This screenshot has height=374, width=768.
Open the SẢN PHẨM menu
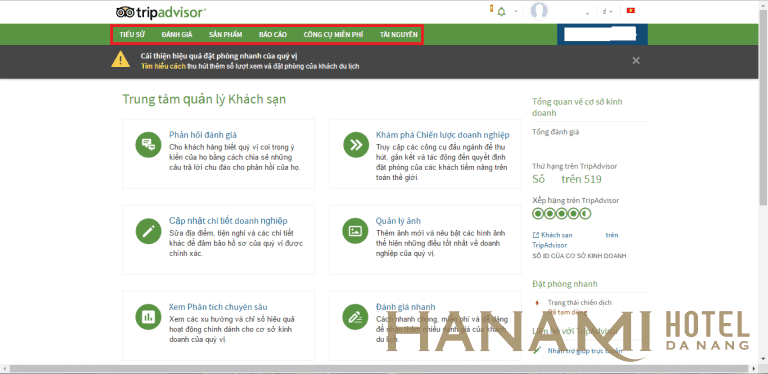point(225,35)
